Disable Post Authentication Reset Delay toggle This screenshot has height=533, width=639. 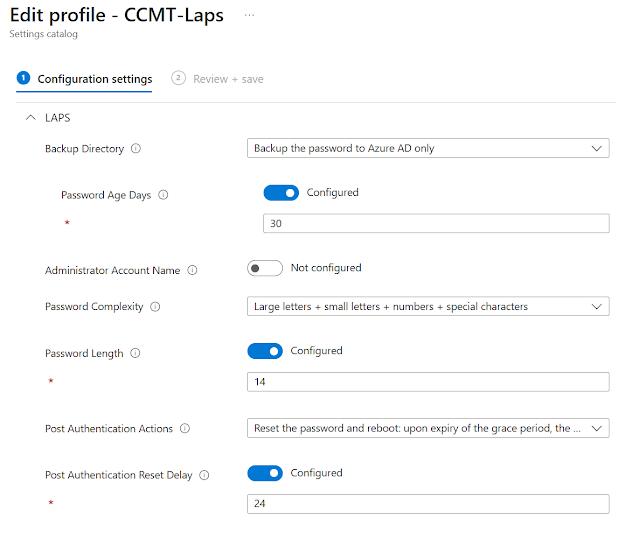pos(265,473)
